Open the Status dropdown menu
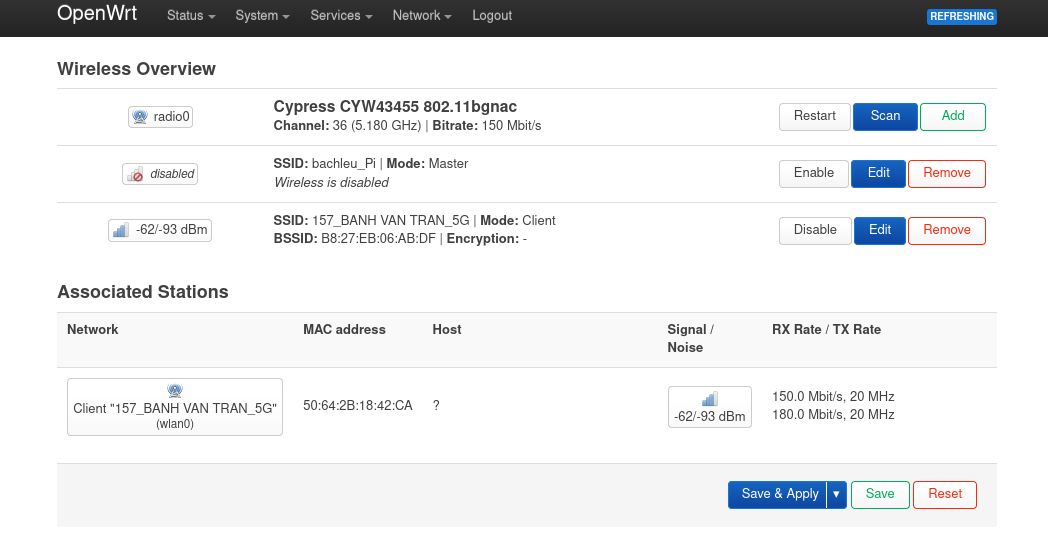1048x556 pixels. click(x=190, y=16)
